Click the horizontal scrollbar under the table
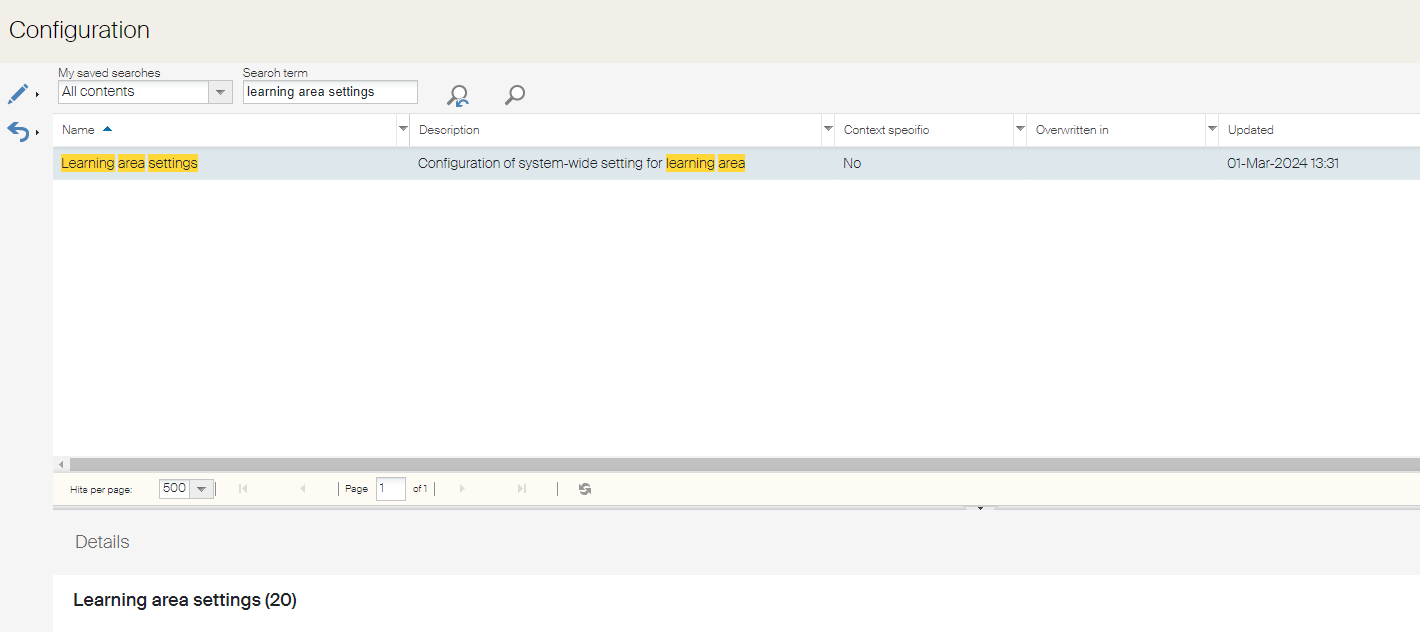The image size is (1420, 632). pyautogui.click(x=700, y=465)
